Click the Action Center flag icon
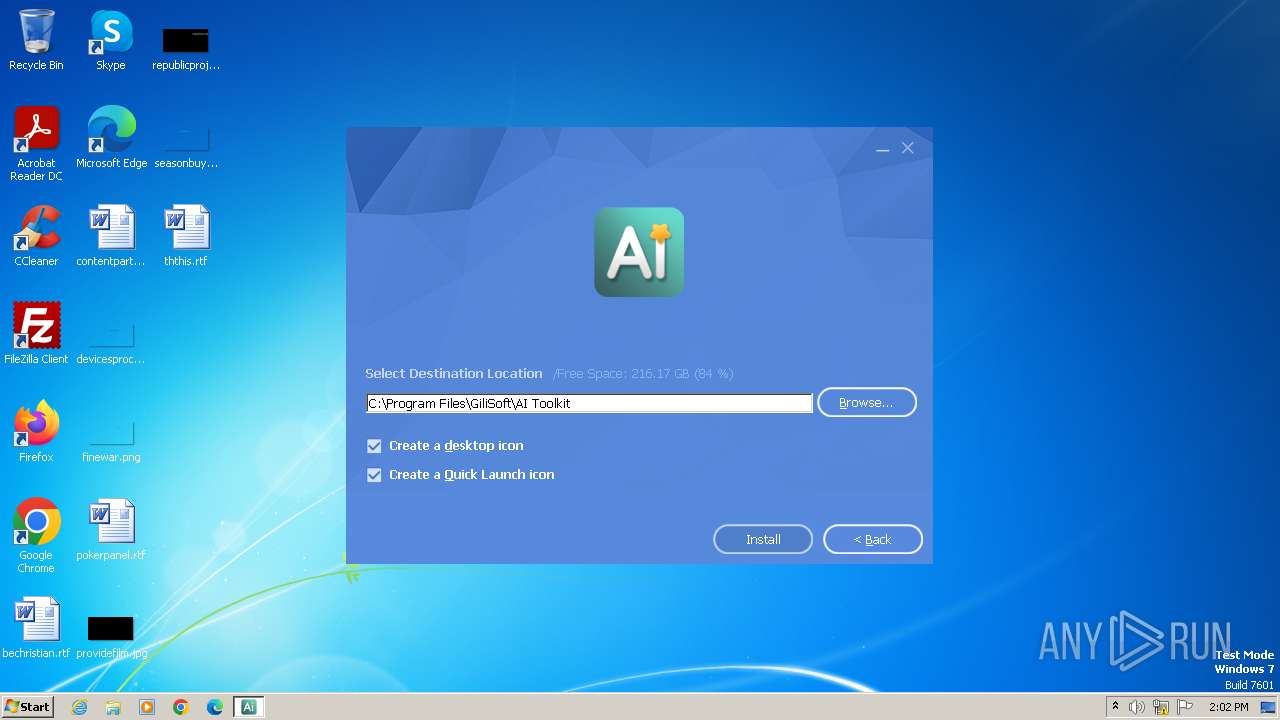The width and height of the screenshot is (1280, 720). [x=1185, y=707]
